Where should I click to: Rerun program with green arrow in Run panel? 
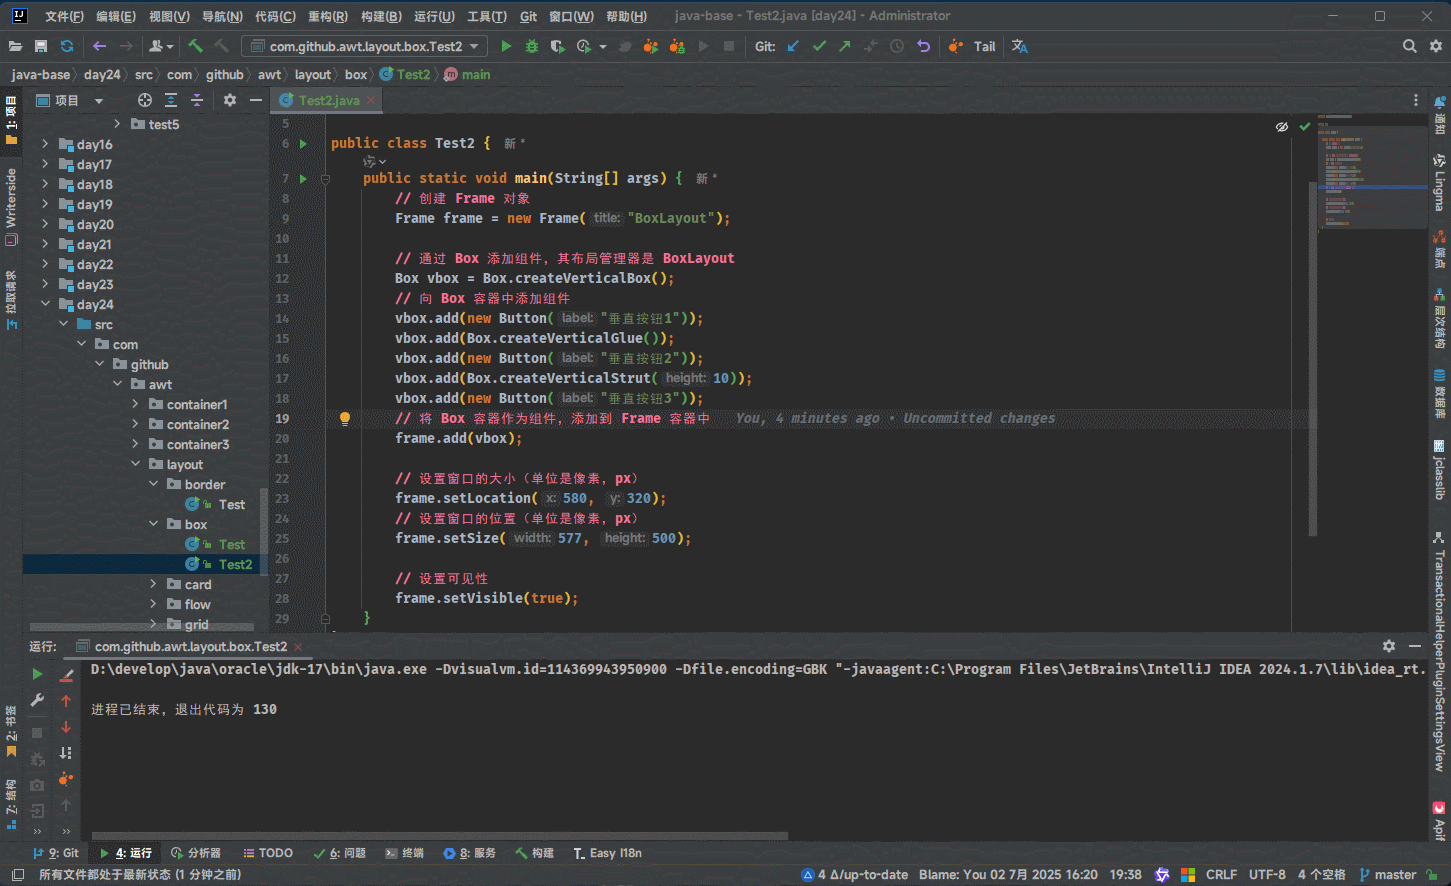(x=37, y=674)
